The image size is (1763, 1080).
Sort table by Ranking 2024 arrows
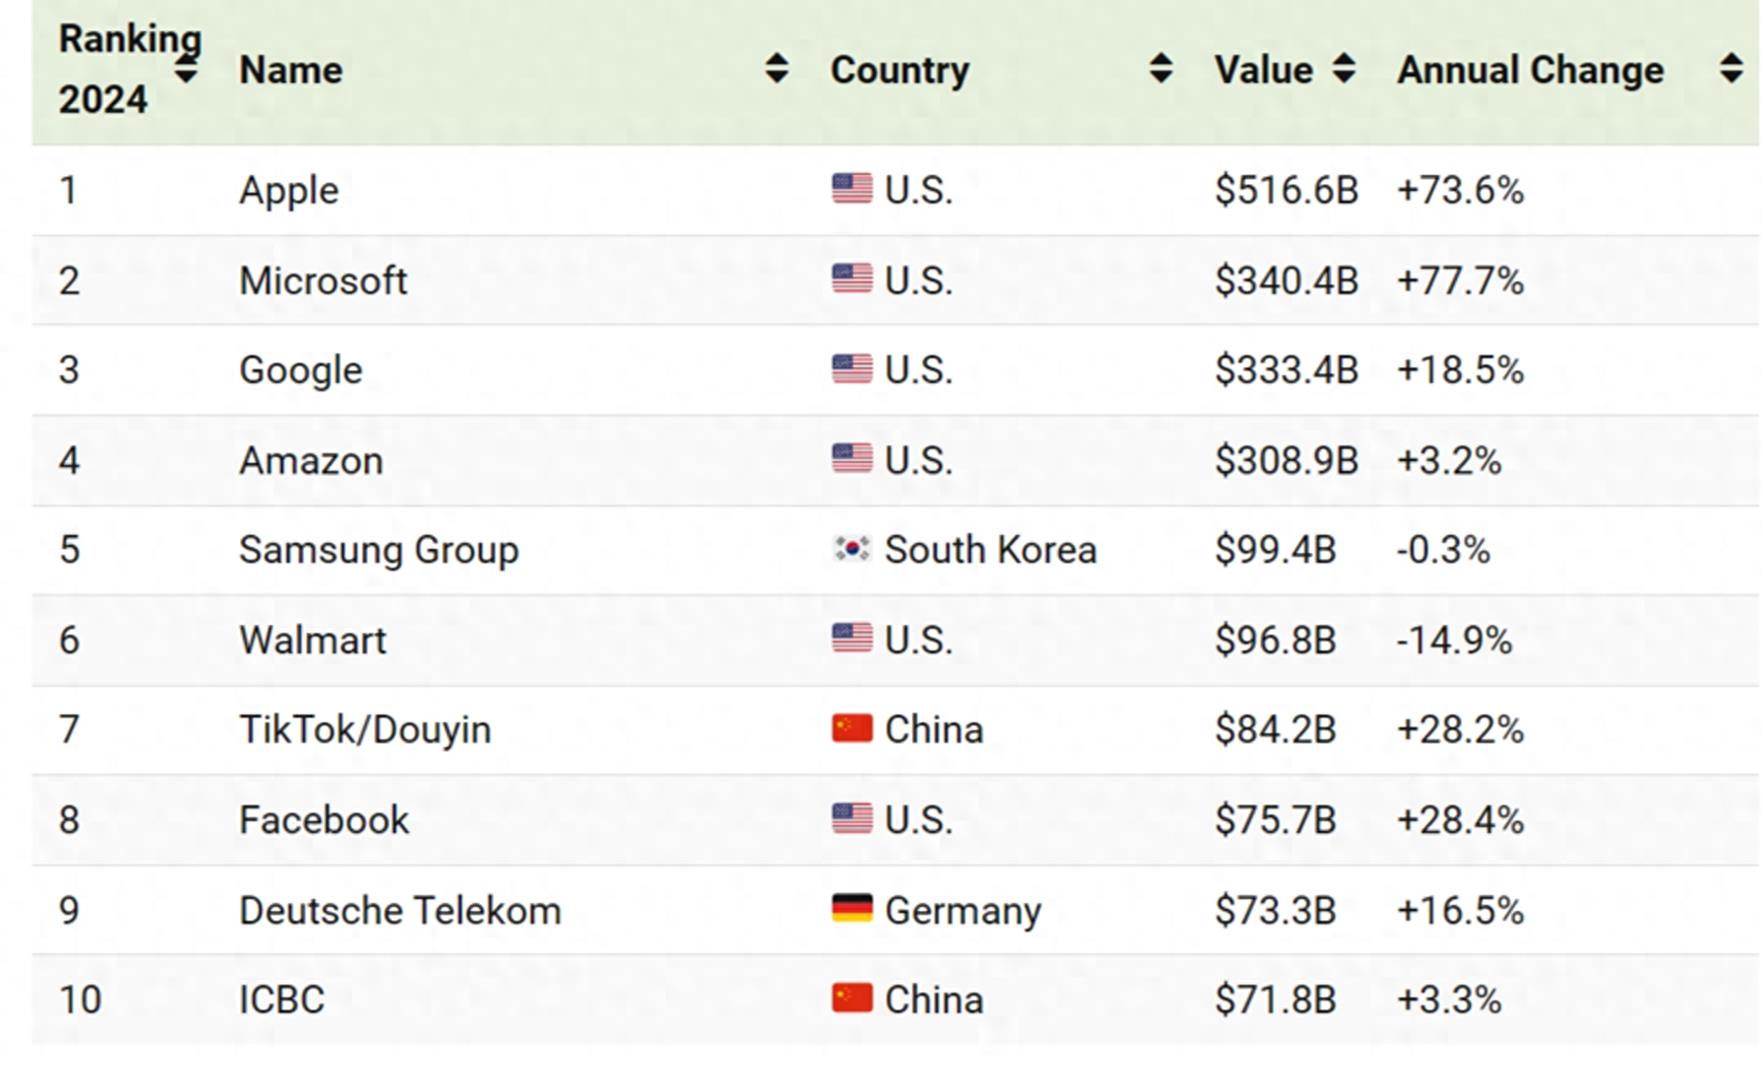[186, 71]
